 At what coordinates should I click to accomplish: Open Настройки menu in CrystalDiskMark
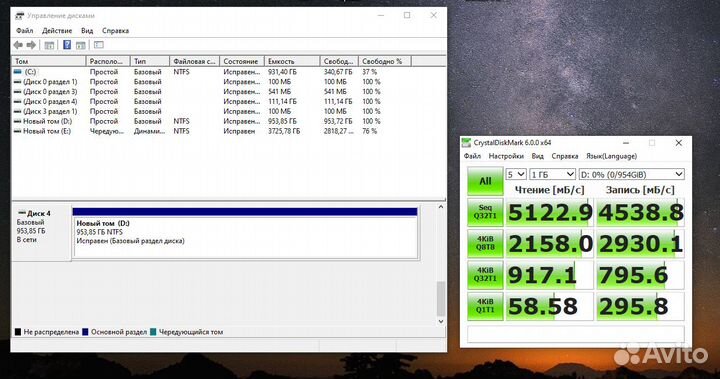tap(506, 156)
